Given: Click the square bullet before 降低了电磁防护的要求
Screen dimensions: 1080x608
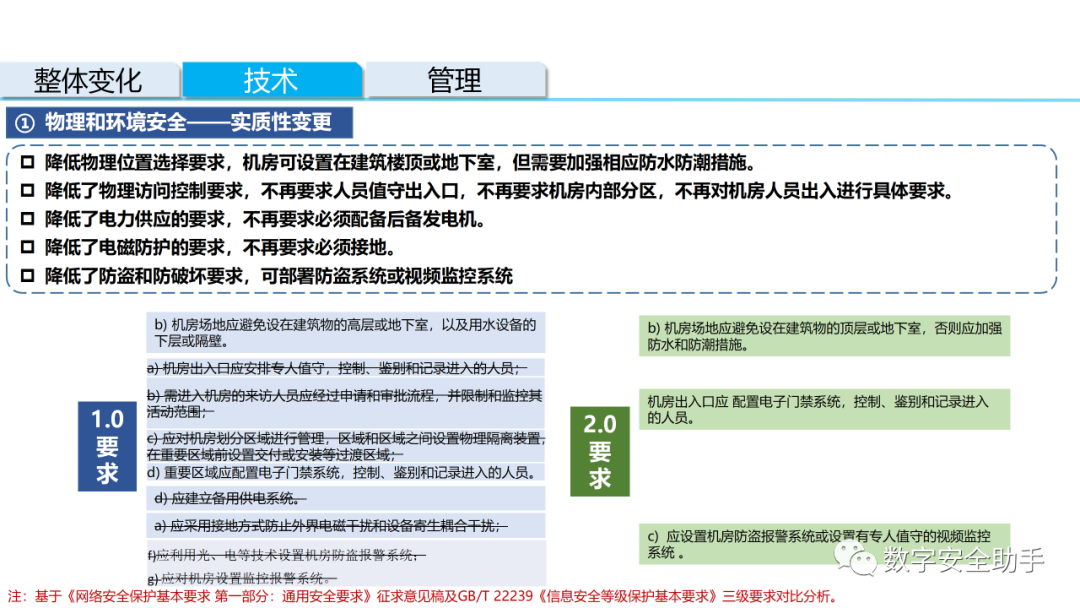Looking at the screenshot, I should coord(27,247).
